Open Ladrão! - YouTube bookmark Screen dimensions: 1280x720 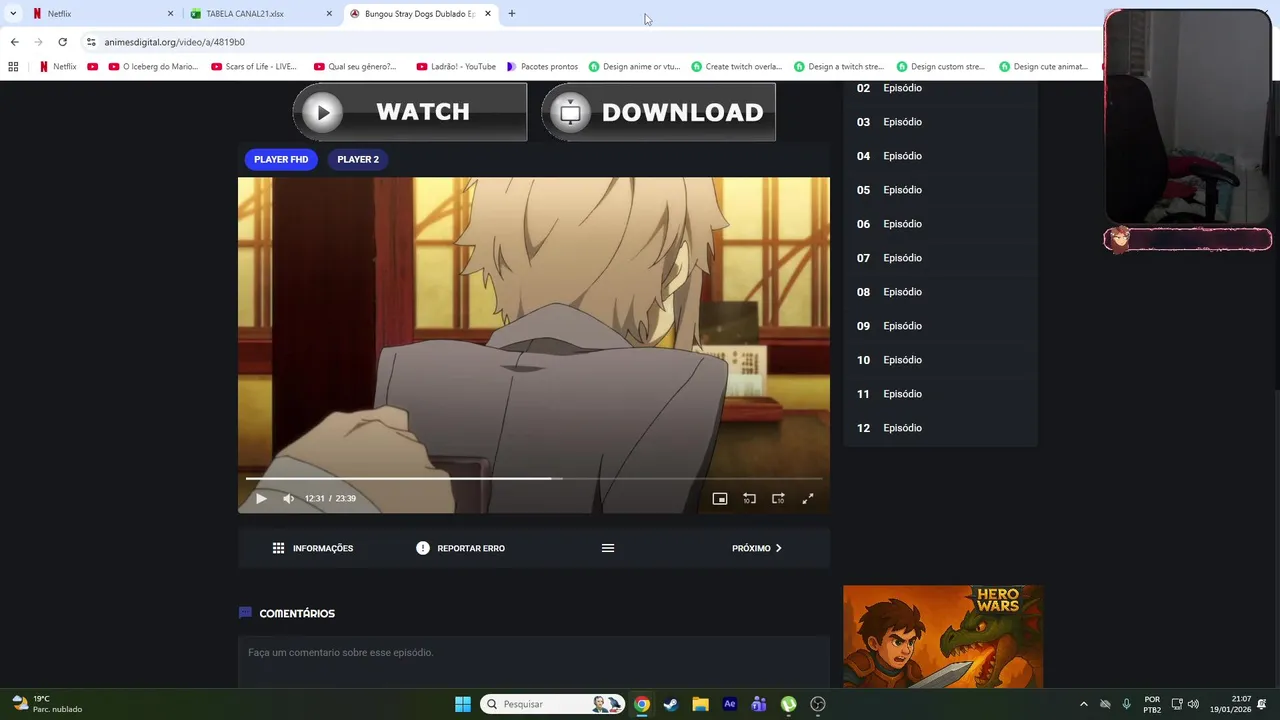[456, 67]
